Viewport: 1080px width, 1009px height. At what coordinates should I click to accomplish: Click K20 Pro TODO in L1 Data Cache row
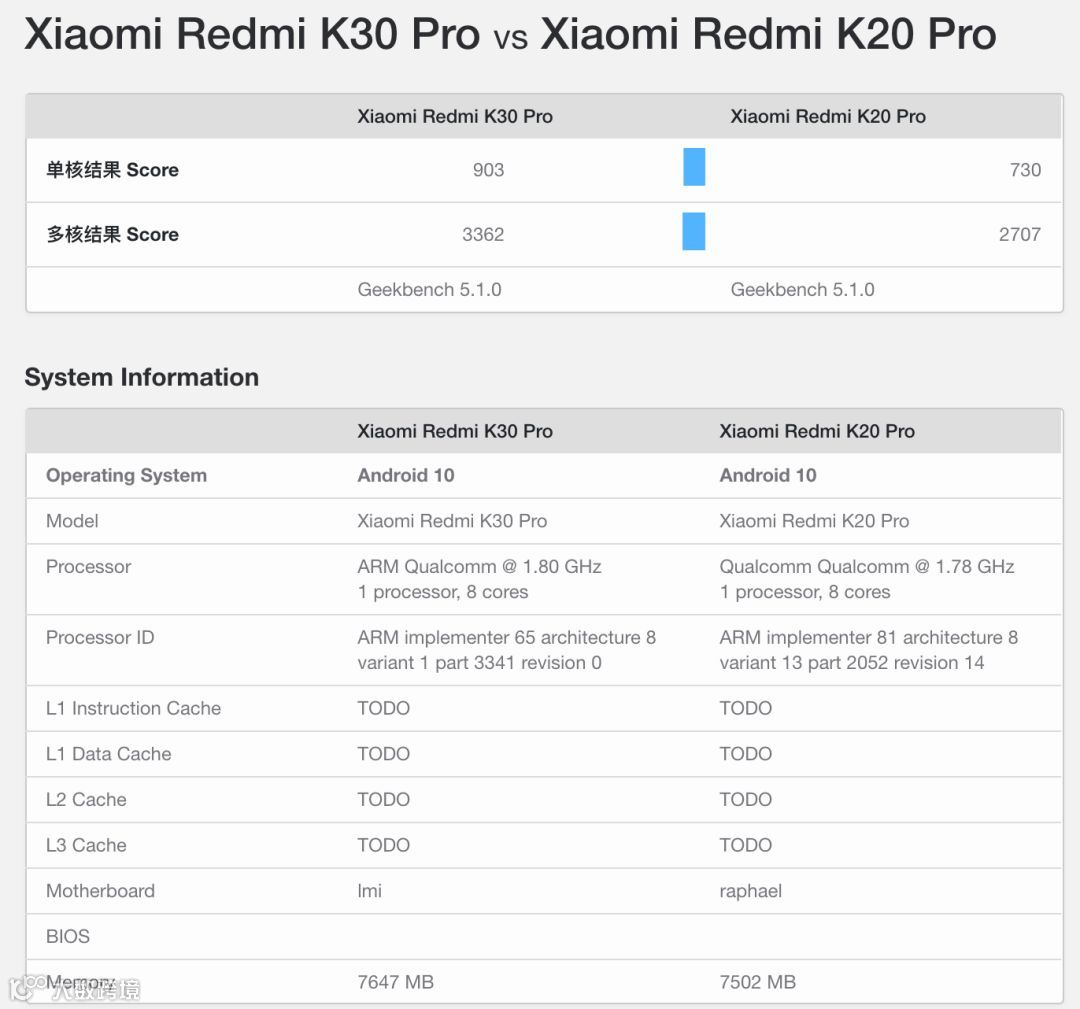pyautogui.click(x=746, y=754)
